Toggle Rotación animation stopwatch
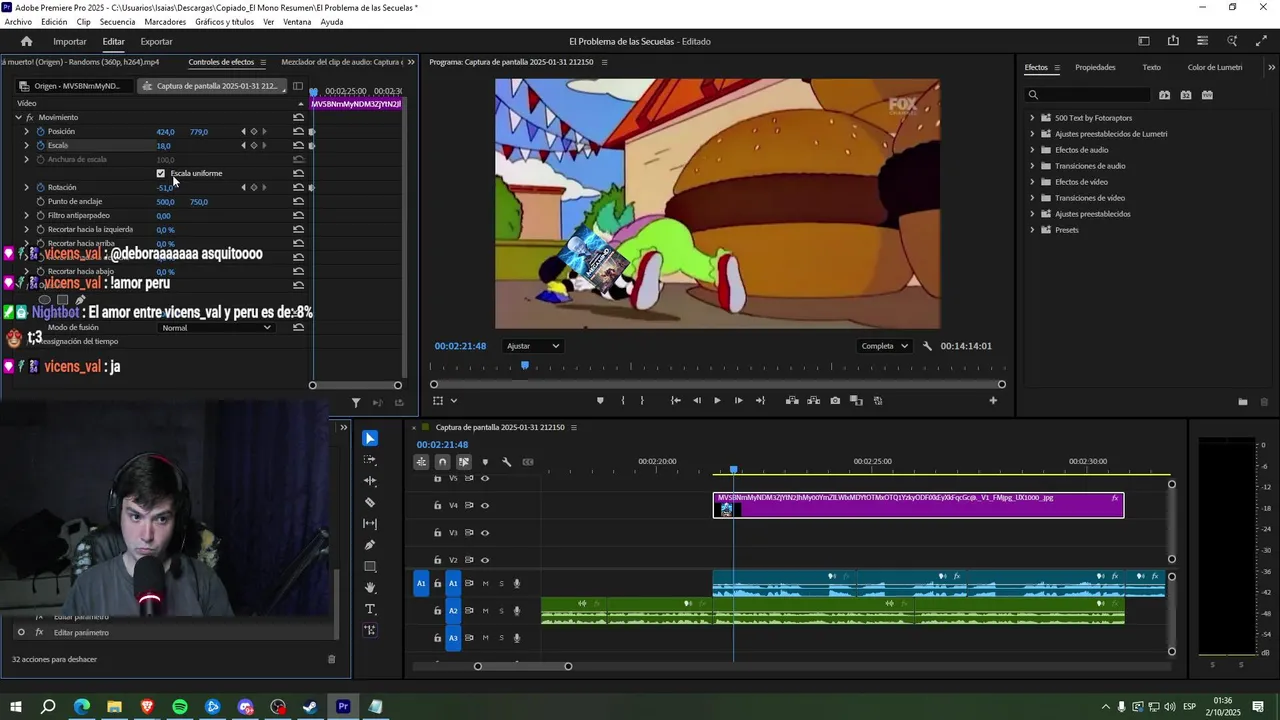Image resolution: width=1280 pixels, height=720 pixels. (40, 188)
